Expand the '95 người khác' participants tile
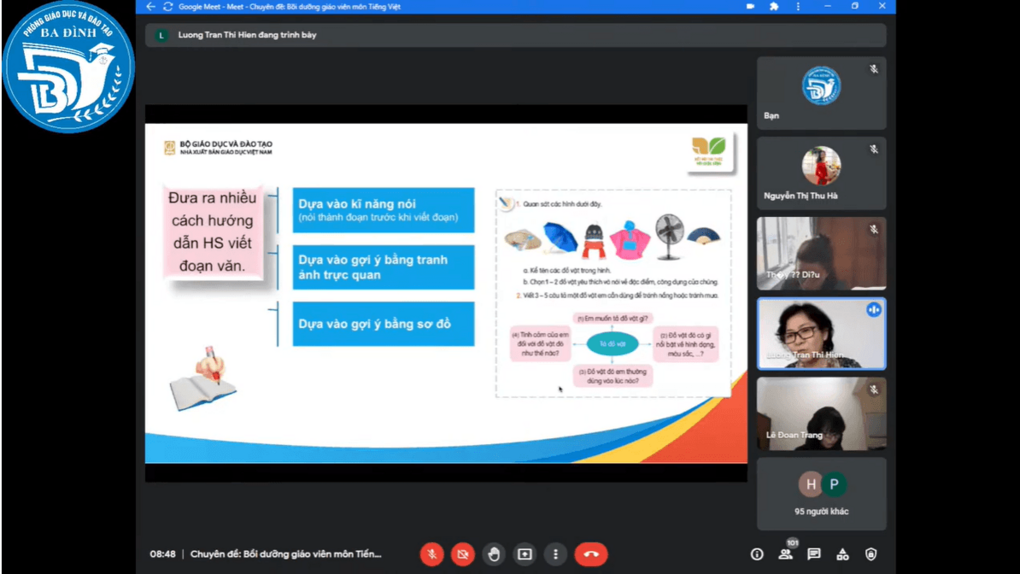 821,494
